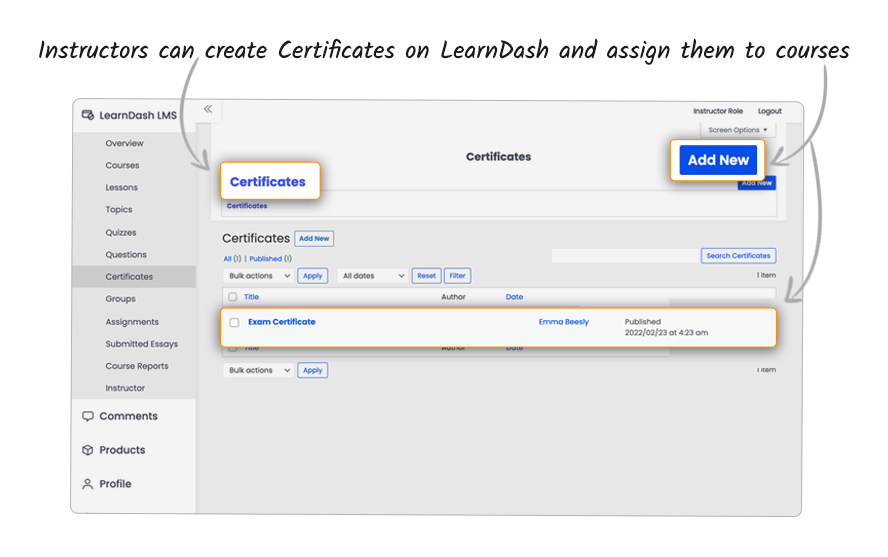Go to Assignments in the sidebar
888x557 pixels.
click(132, 322)
